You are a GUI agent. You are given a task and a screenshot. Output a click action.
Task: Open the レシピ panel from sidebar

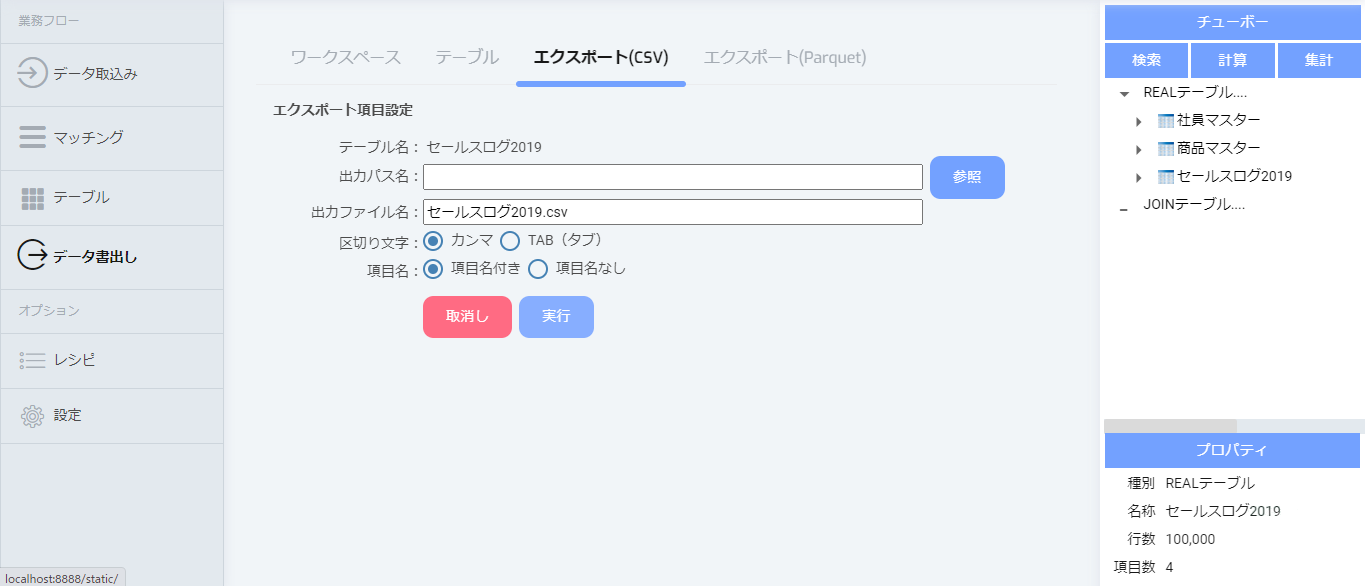pos(33,363)
